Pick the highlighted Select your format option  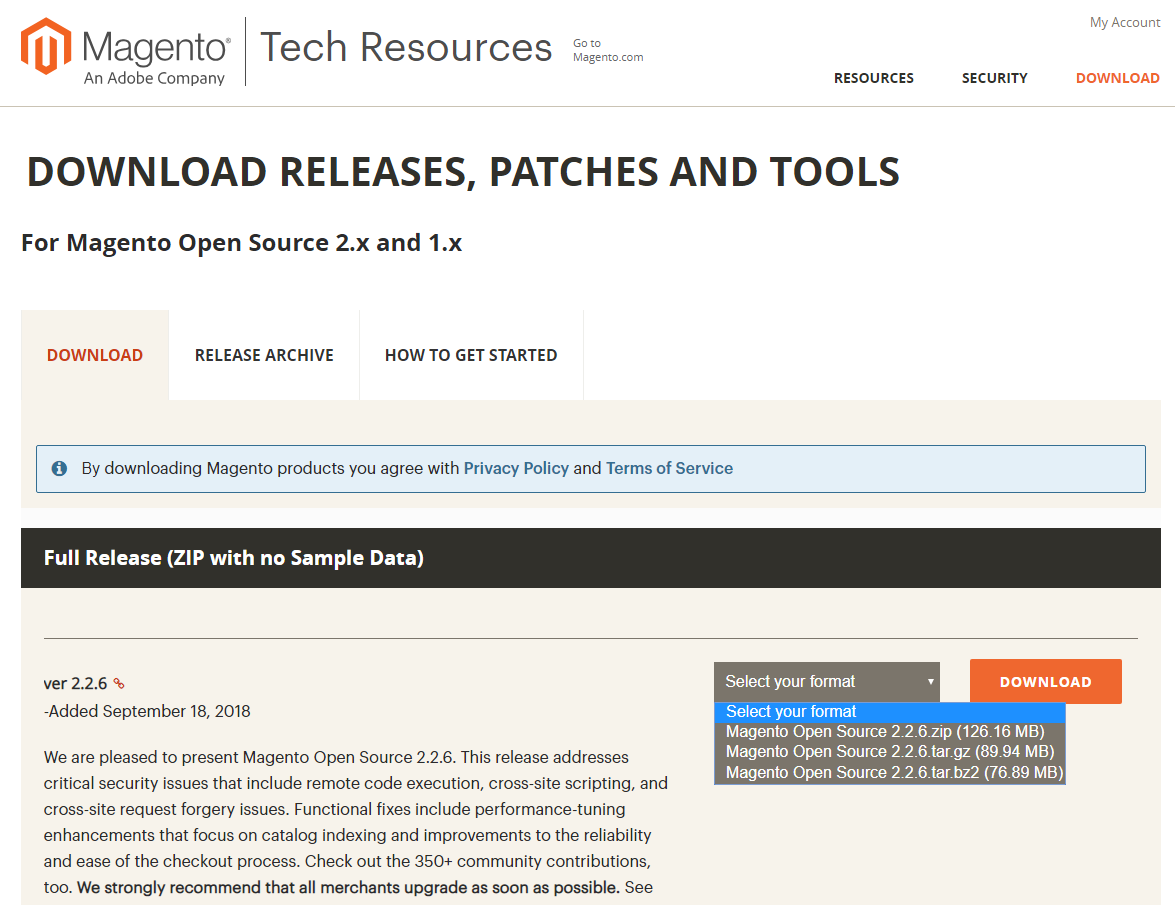[889, 712]
